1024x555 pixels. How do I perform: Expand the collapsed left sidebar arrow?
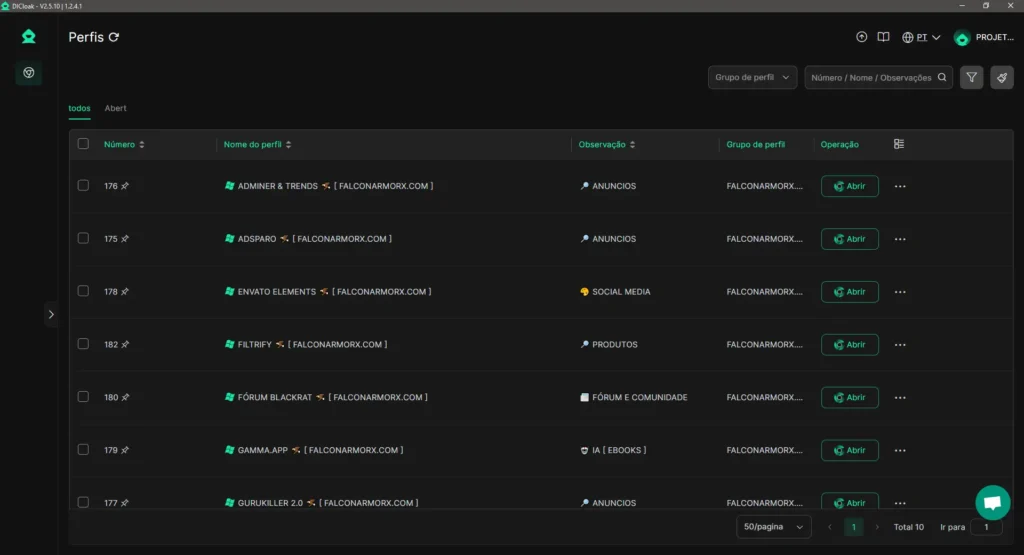coord(51,314)
